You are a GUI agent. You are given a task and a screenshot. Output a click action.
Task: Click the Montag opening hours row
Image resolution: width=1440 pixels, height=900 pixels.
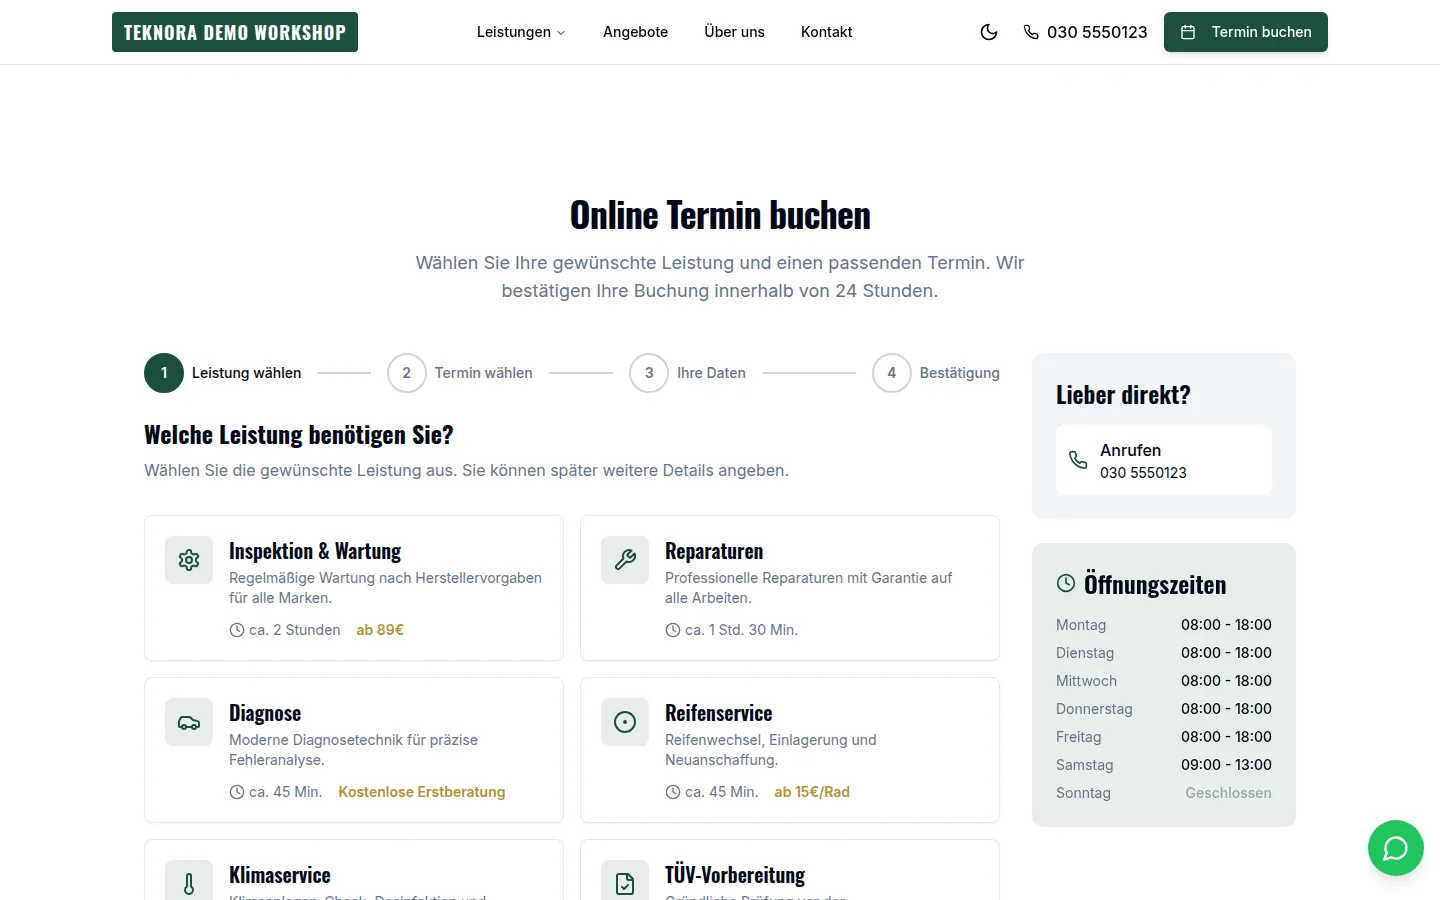[x=1164, y=625]
